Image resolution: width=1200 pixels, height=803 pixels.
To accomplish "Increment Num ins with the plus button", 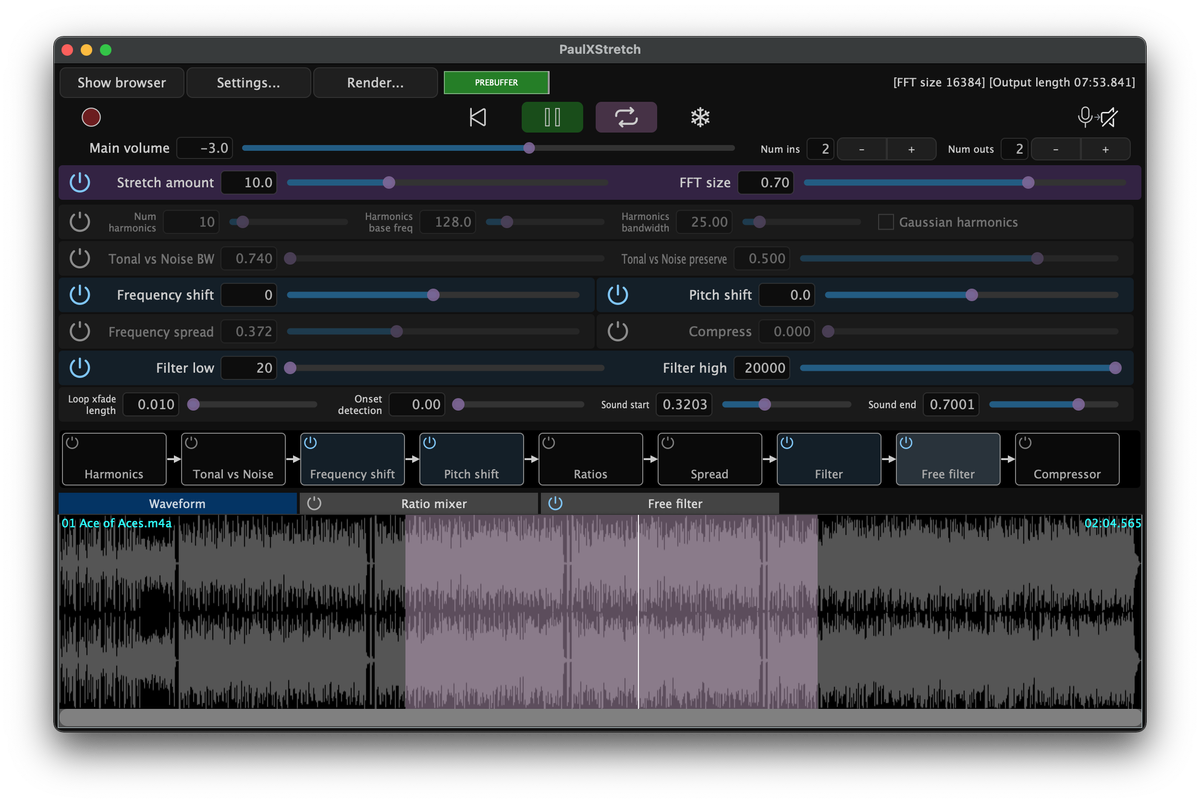I will coord(911,148).
